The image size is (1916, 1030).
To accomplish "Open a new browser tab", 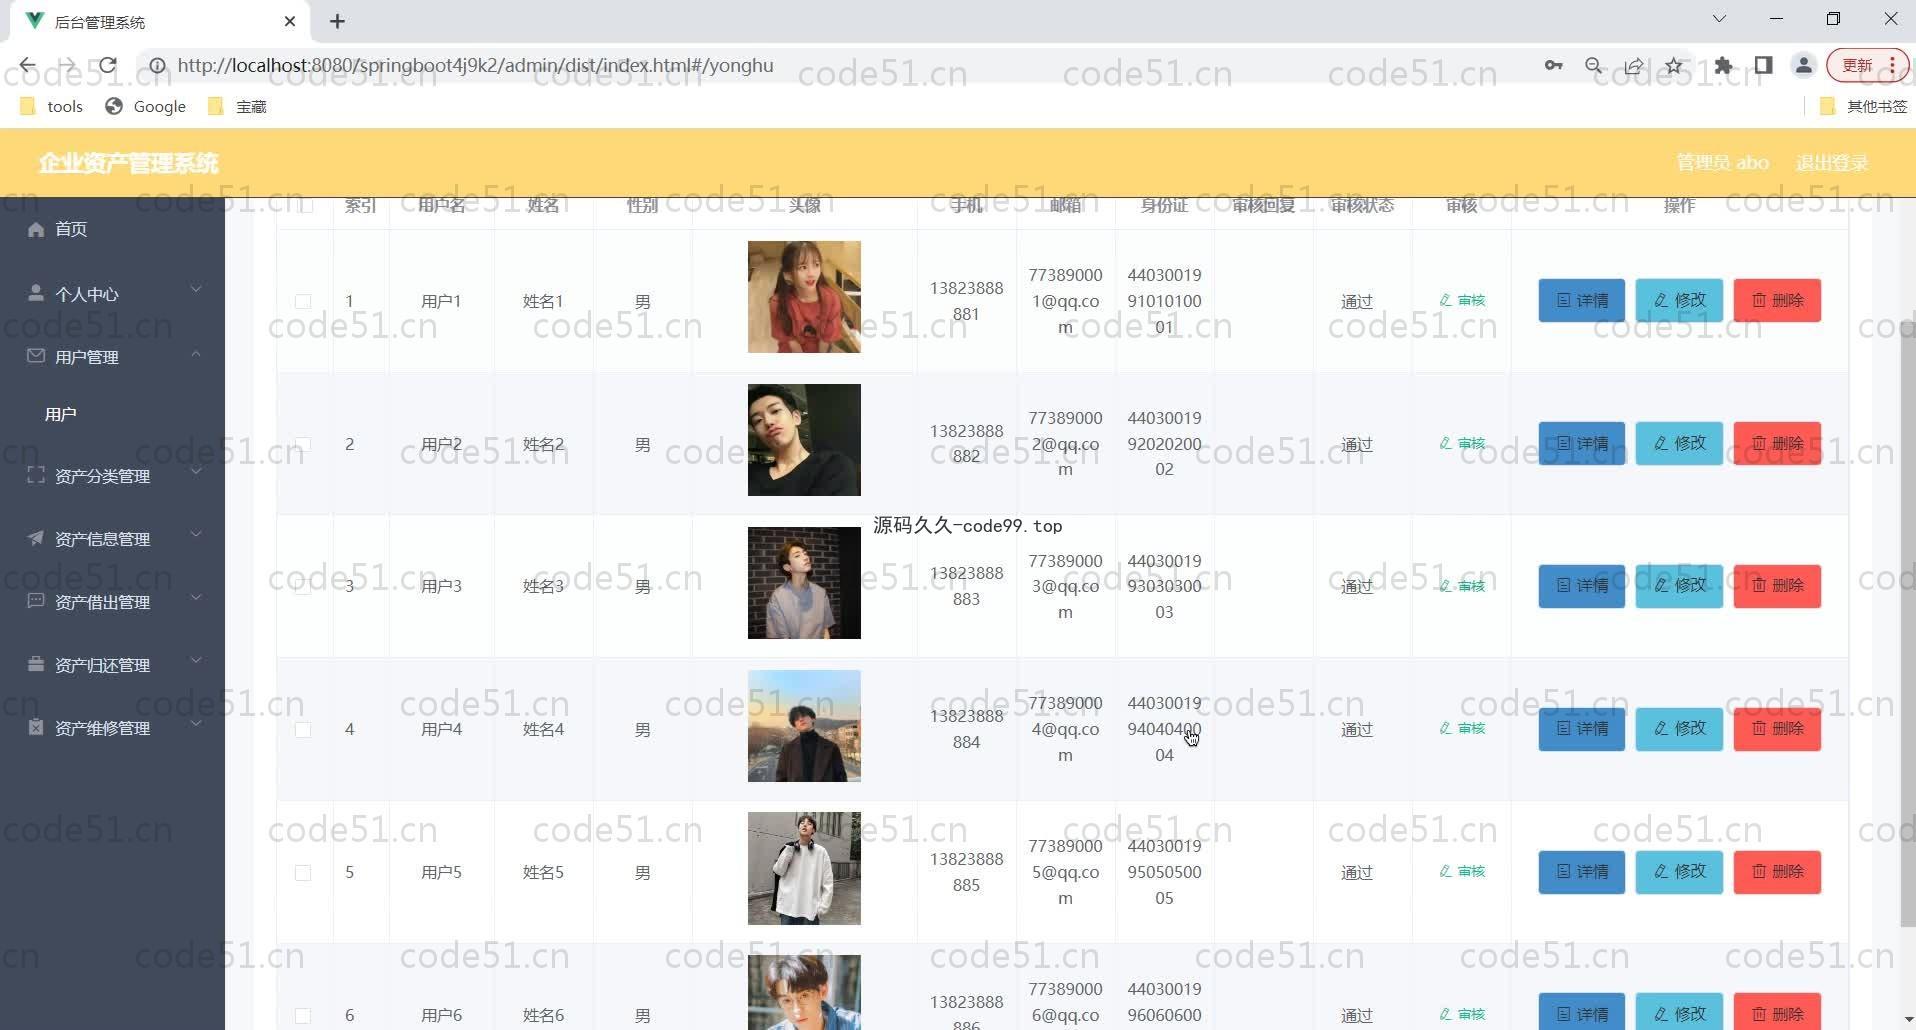I will (337, 21).
